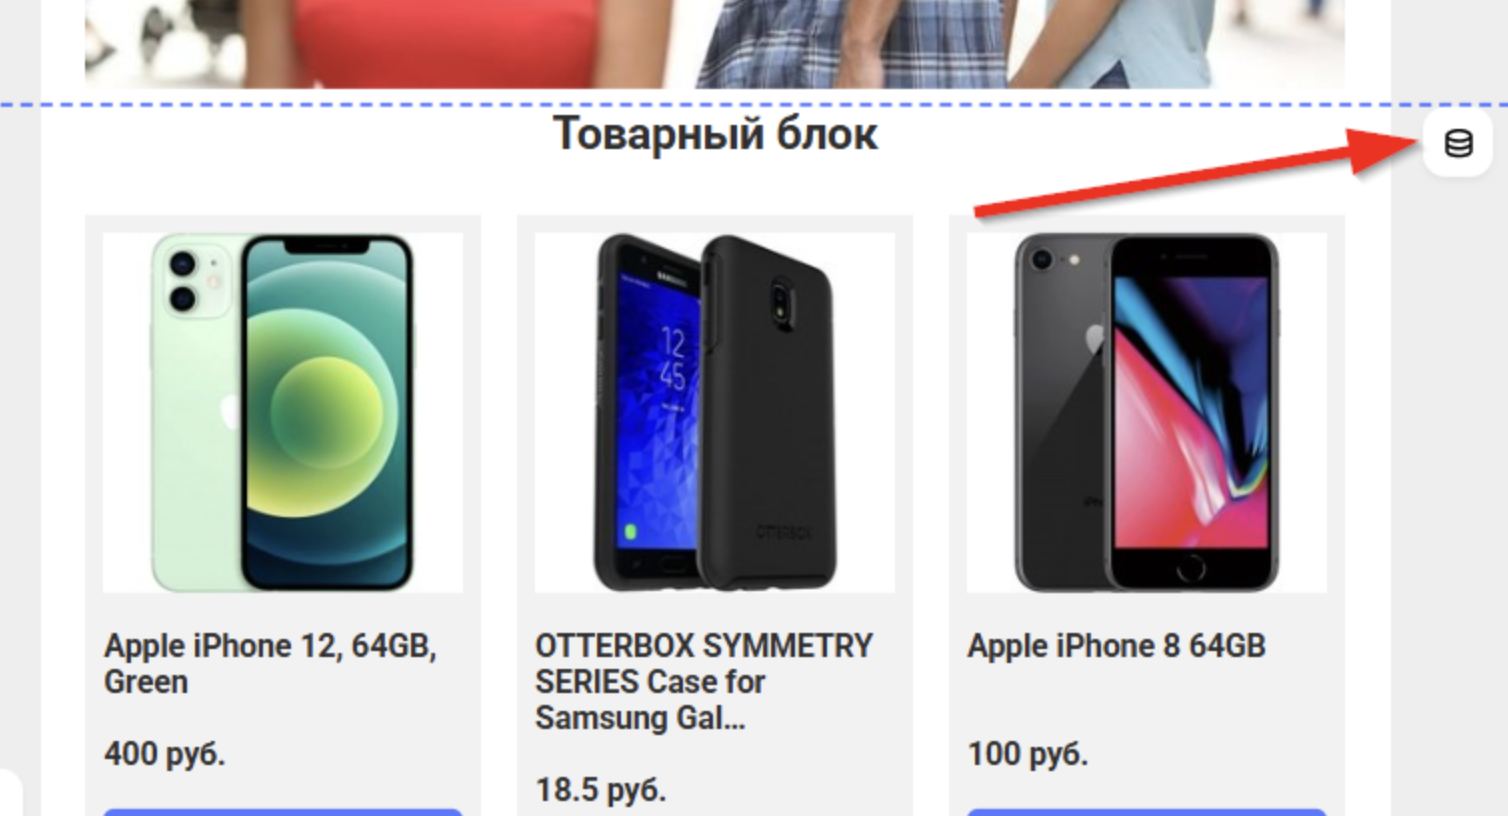
Task: Select the dashed blue block separator line
Action: pyautogui.click(x=754, y=104)
